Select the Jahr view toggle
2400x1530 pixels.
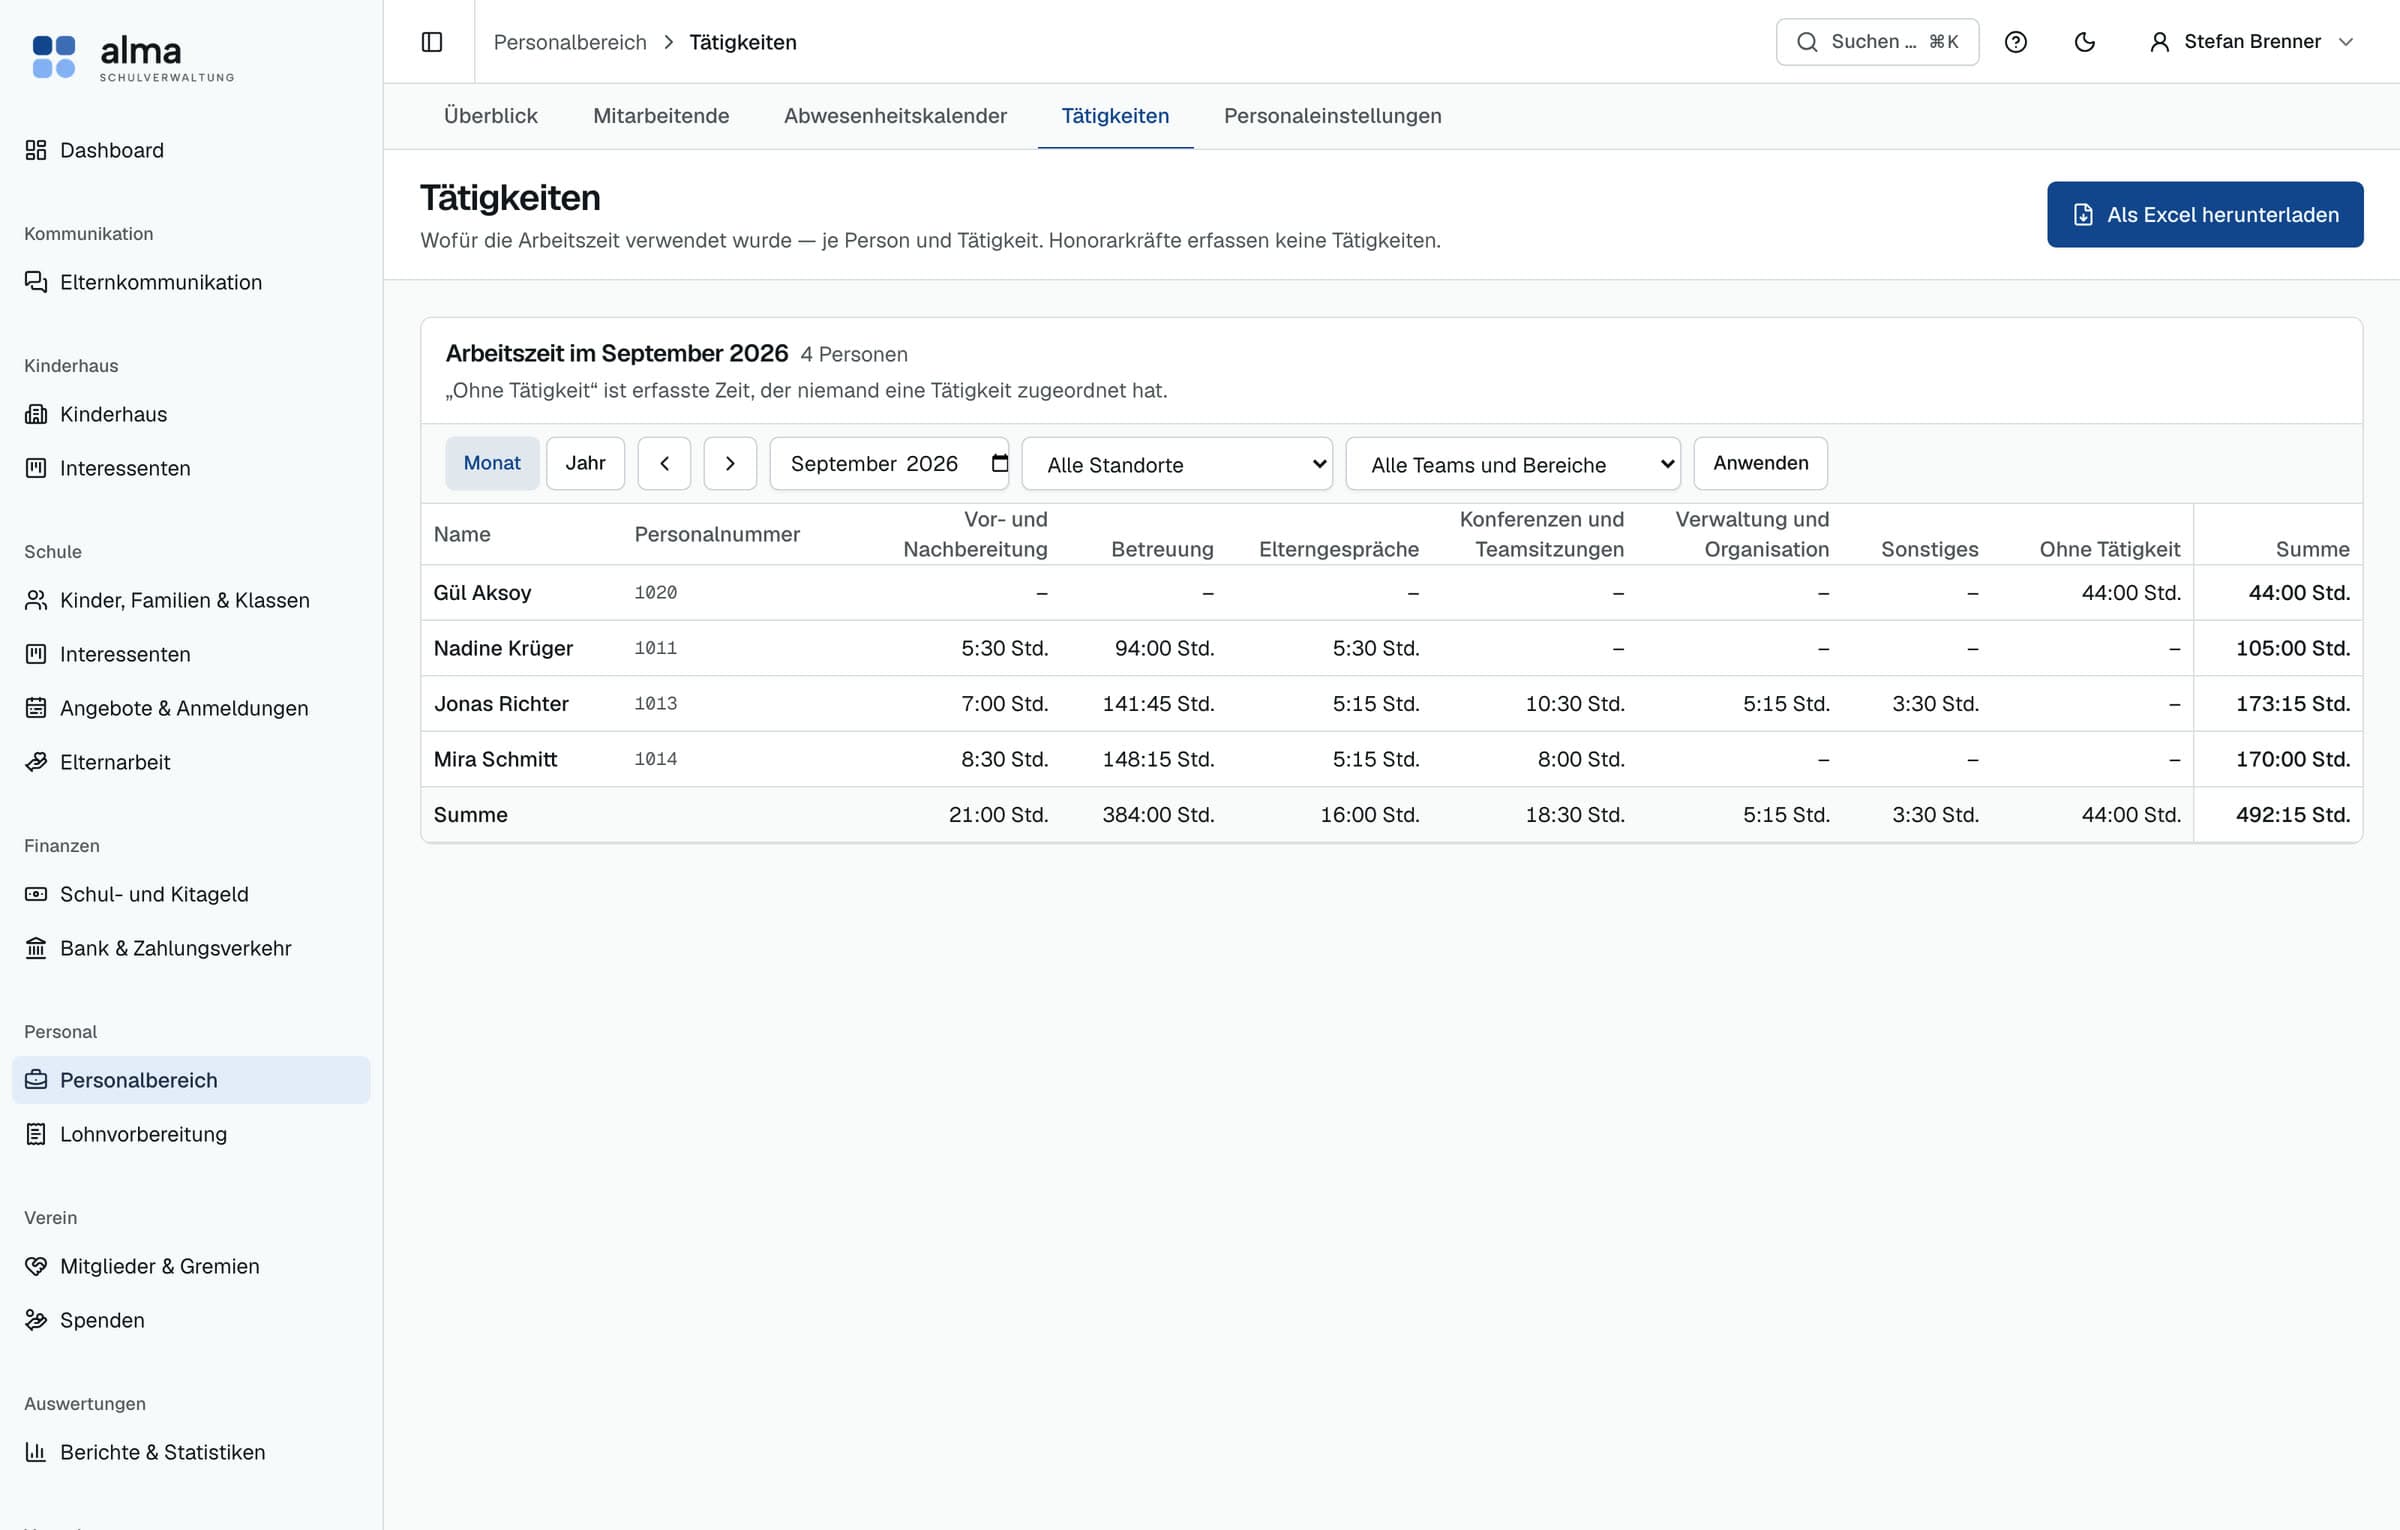[585, 463]
